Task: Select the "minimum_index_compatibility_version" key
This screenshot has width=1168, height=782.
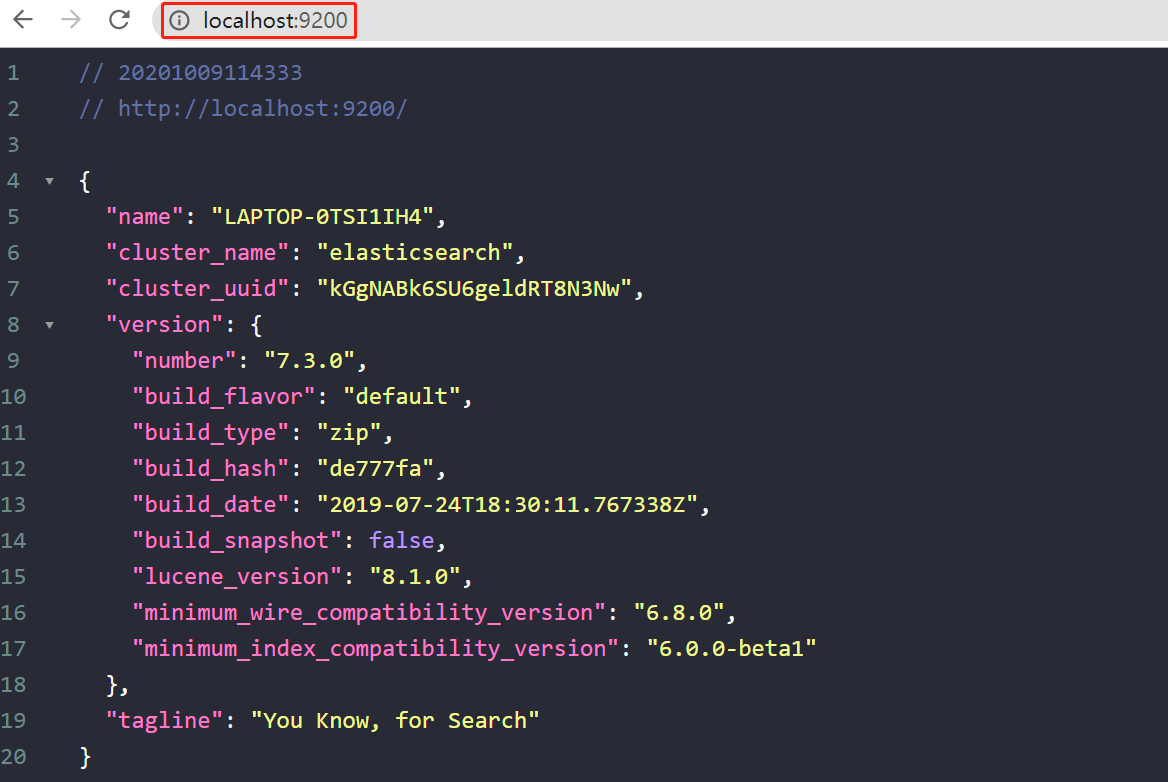Action: coord(375,649)
